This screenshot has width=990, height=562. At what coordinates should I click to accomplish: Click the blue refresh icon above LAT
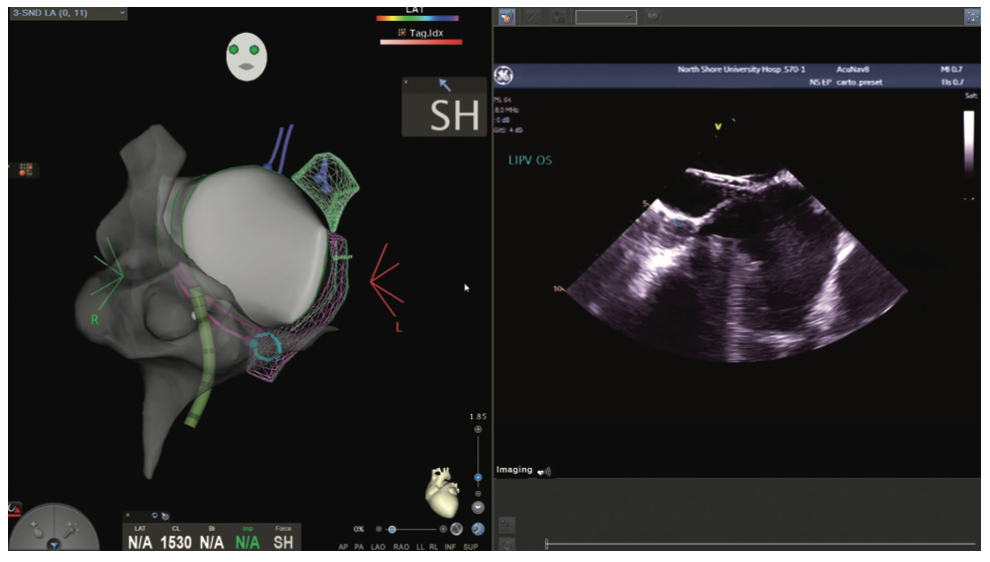click(155, 516)
